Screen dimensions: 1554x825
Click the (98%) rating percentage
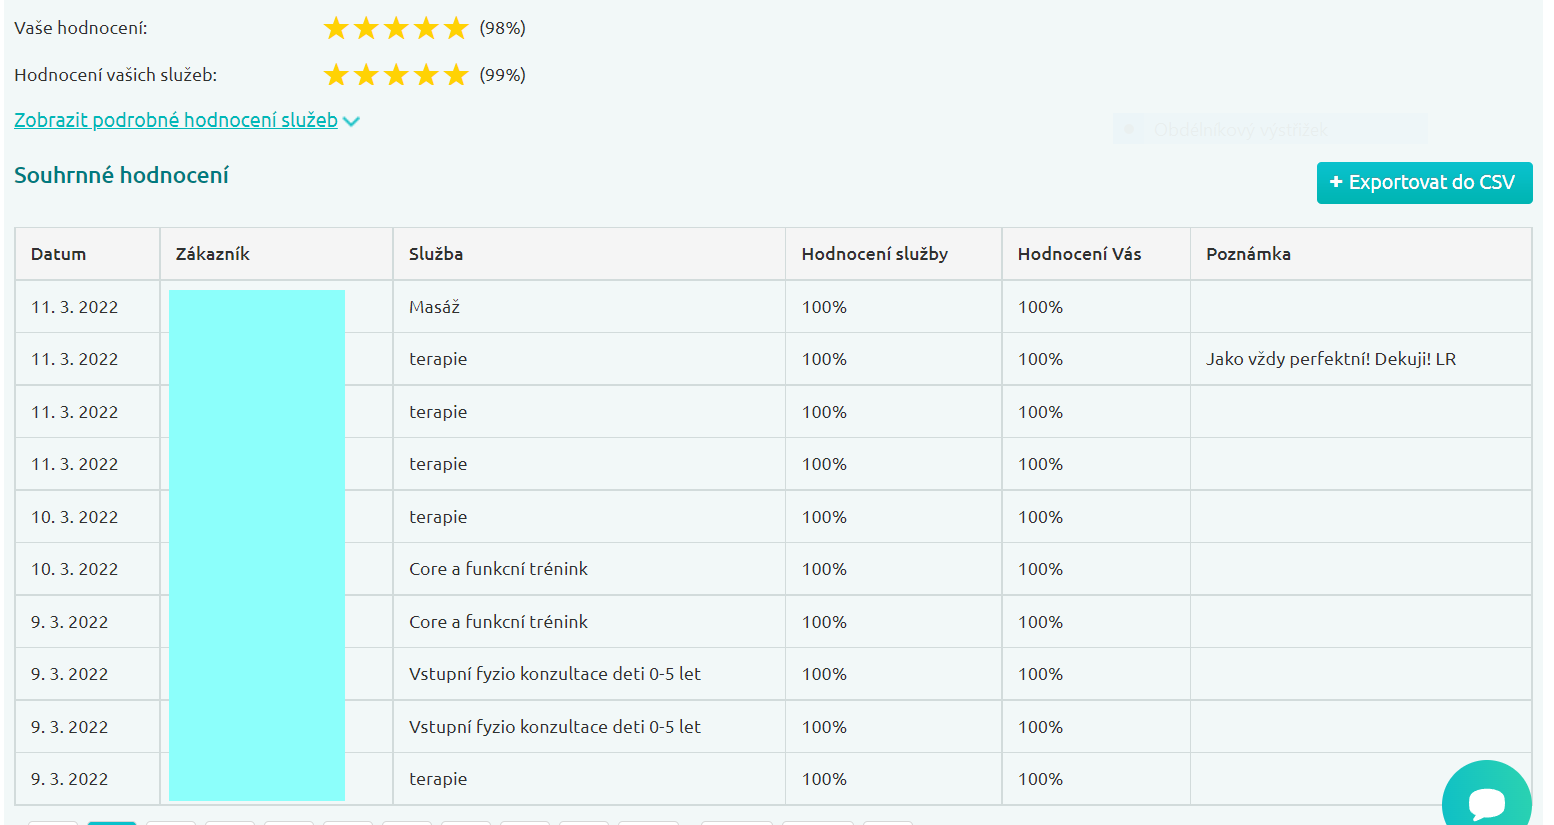pos(503,28)
